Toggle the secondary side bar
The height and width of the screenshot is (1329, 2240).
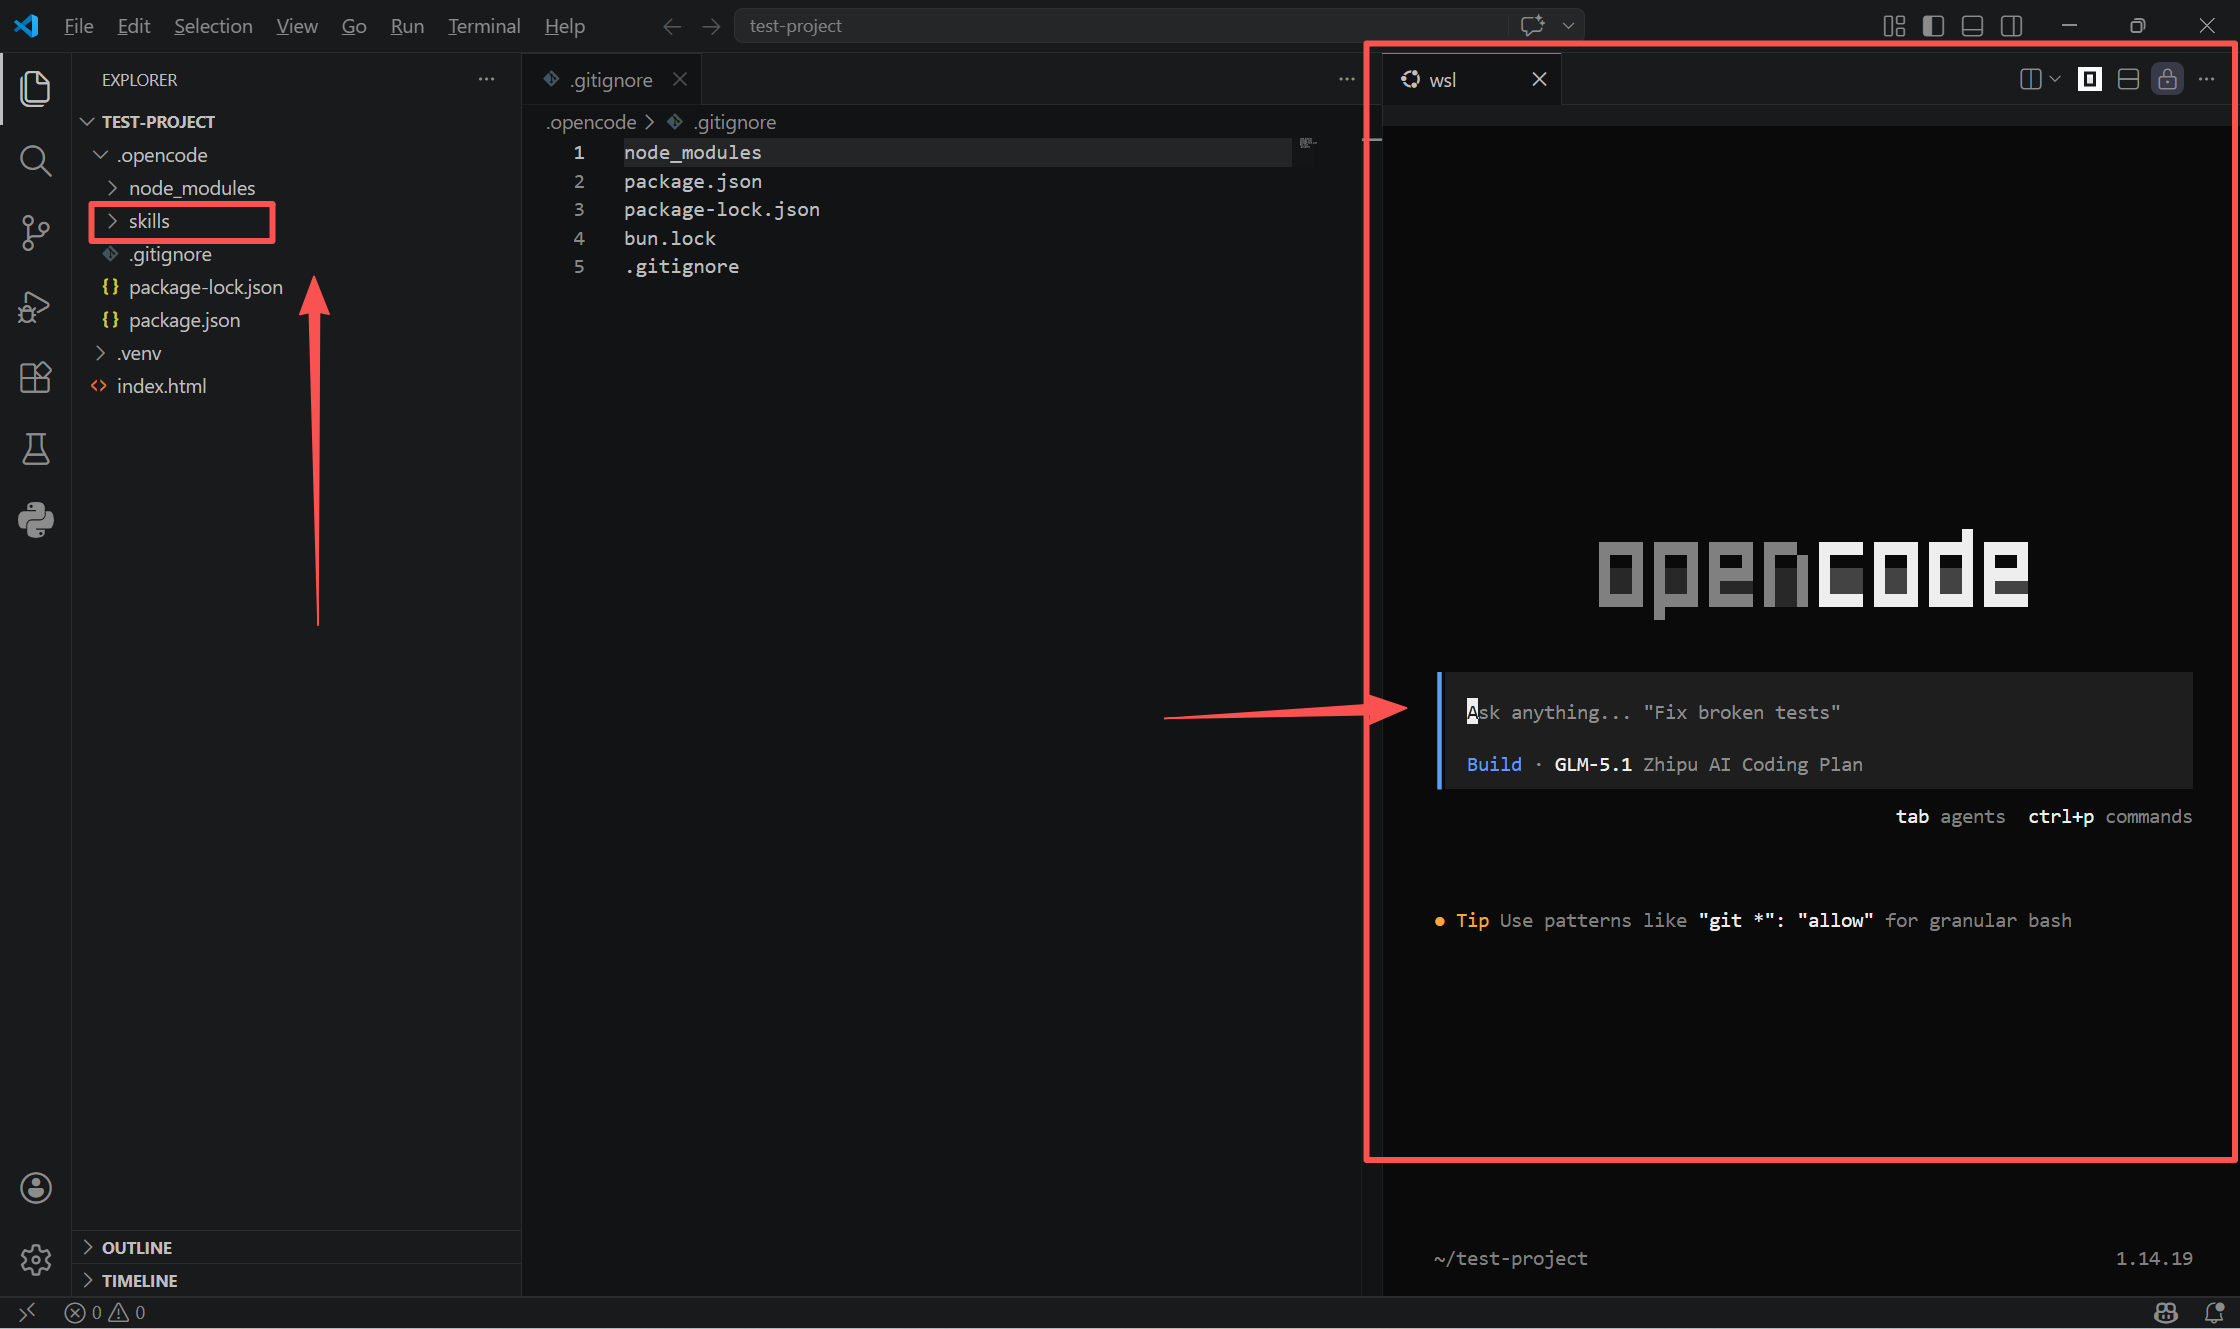pos(2011,26)
